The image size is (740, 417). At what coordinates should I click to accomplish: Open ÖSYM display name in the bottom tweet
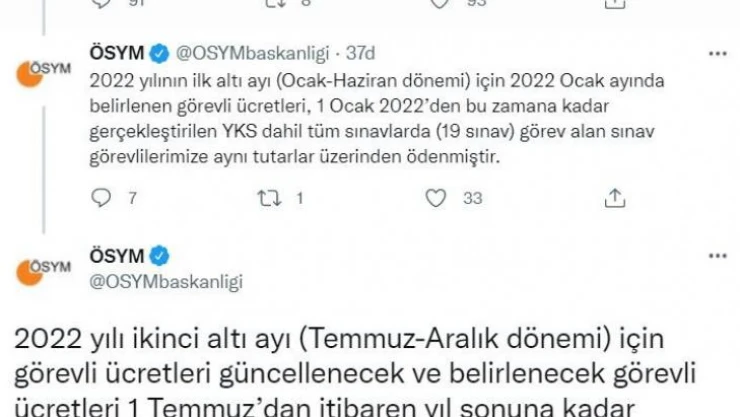[117, 256]
